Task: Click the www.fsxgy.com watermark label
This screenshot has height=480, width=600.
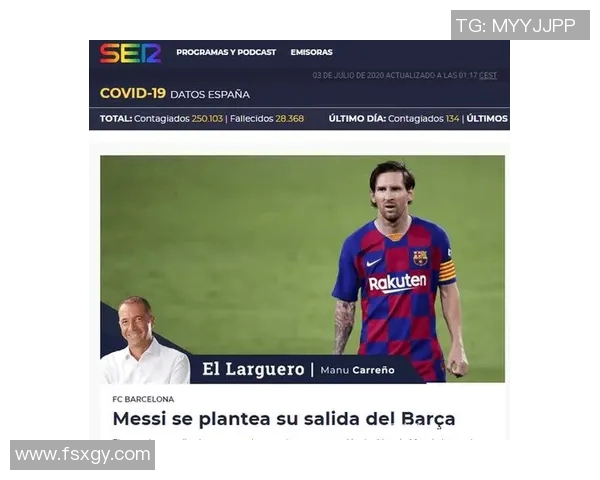Action: pos(83,455)
